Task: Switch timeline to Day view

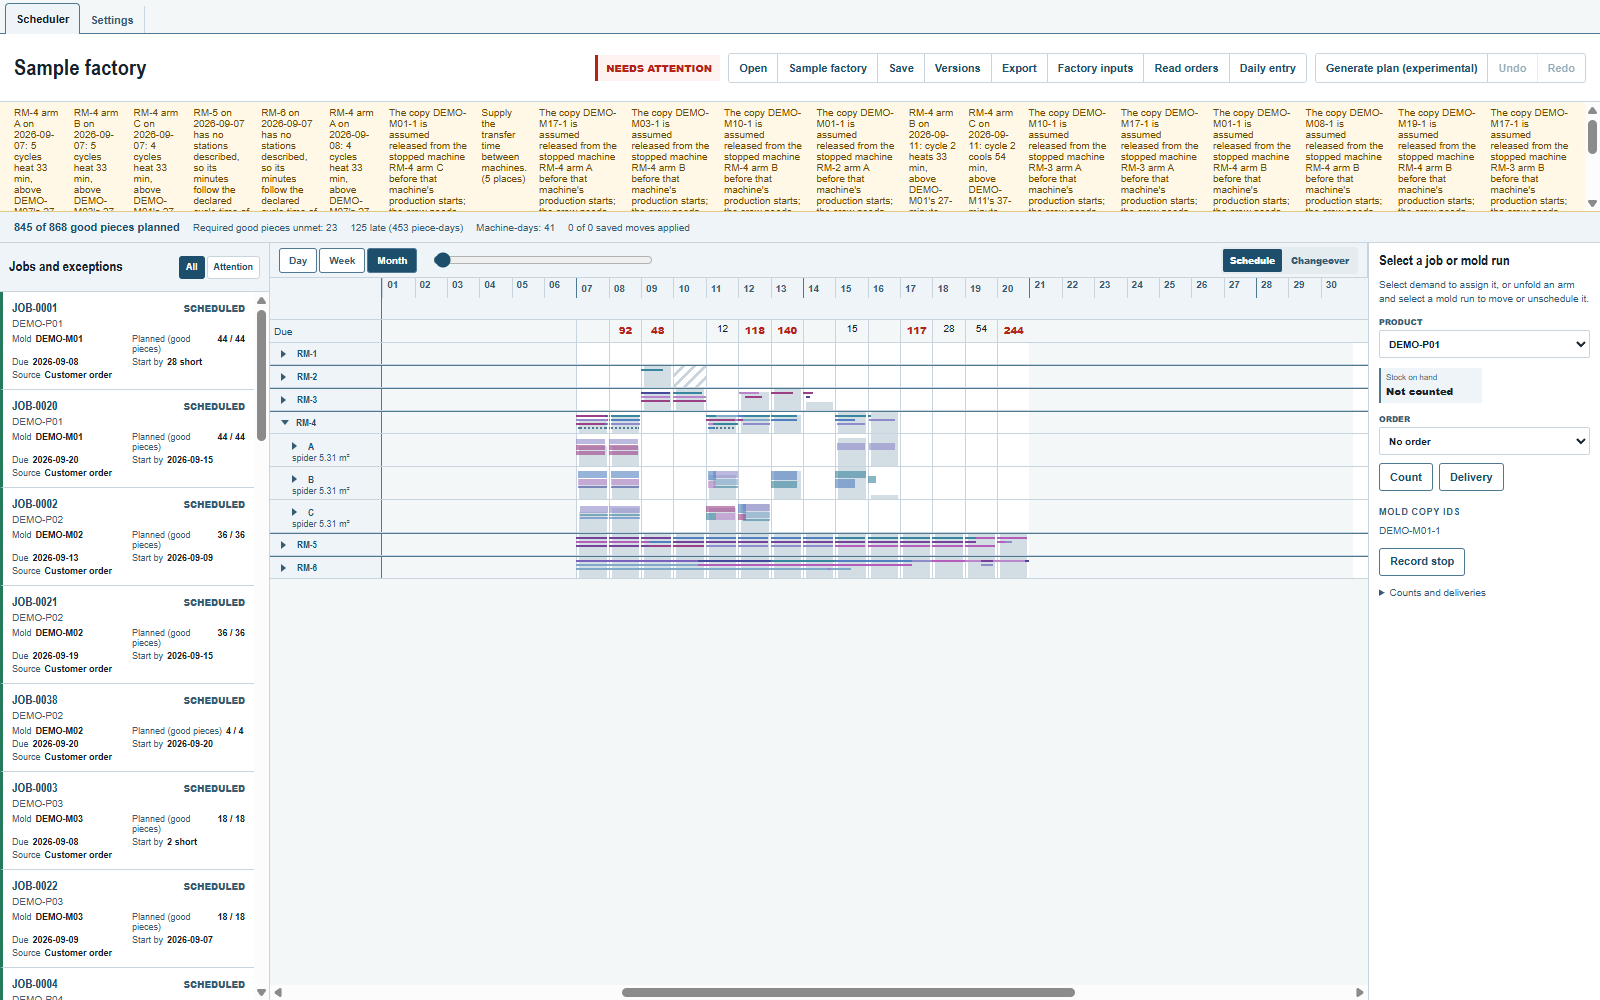Action: click(298, 261)
